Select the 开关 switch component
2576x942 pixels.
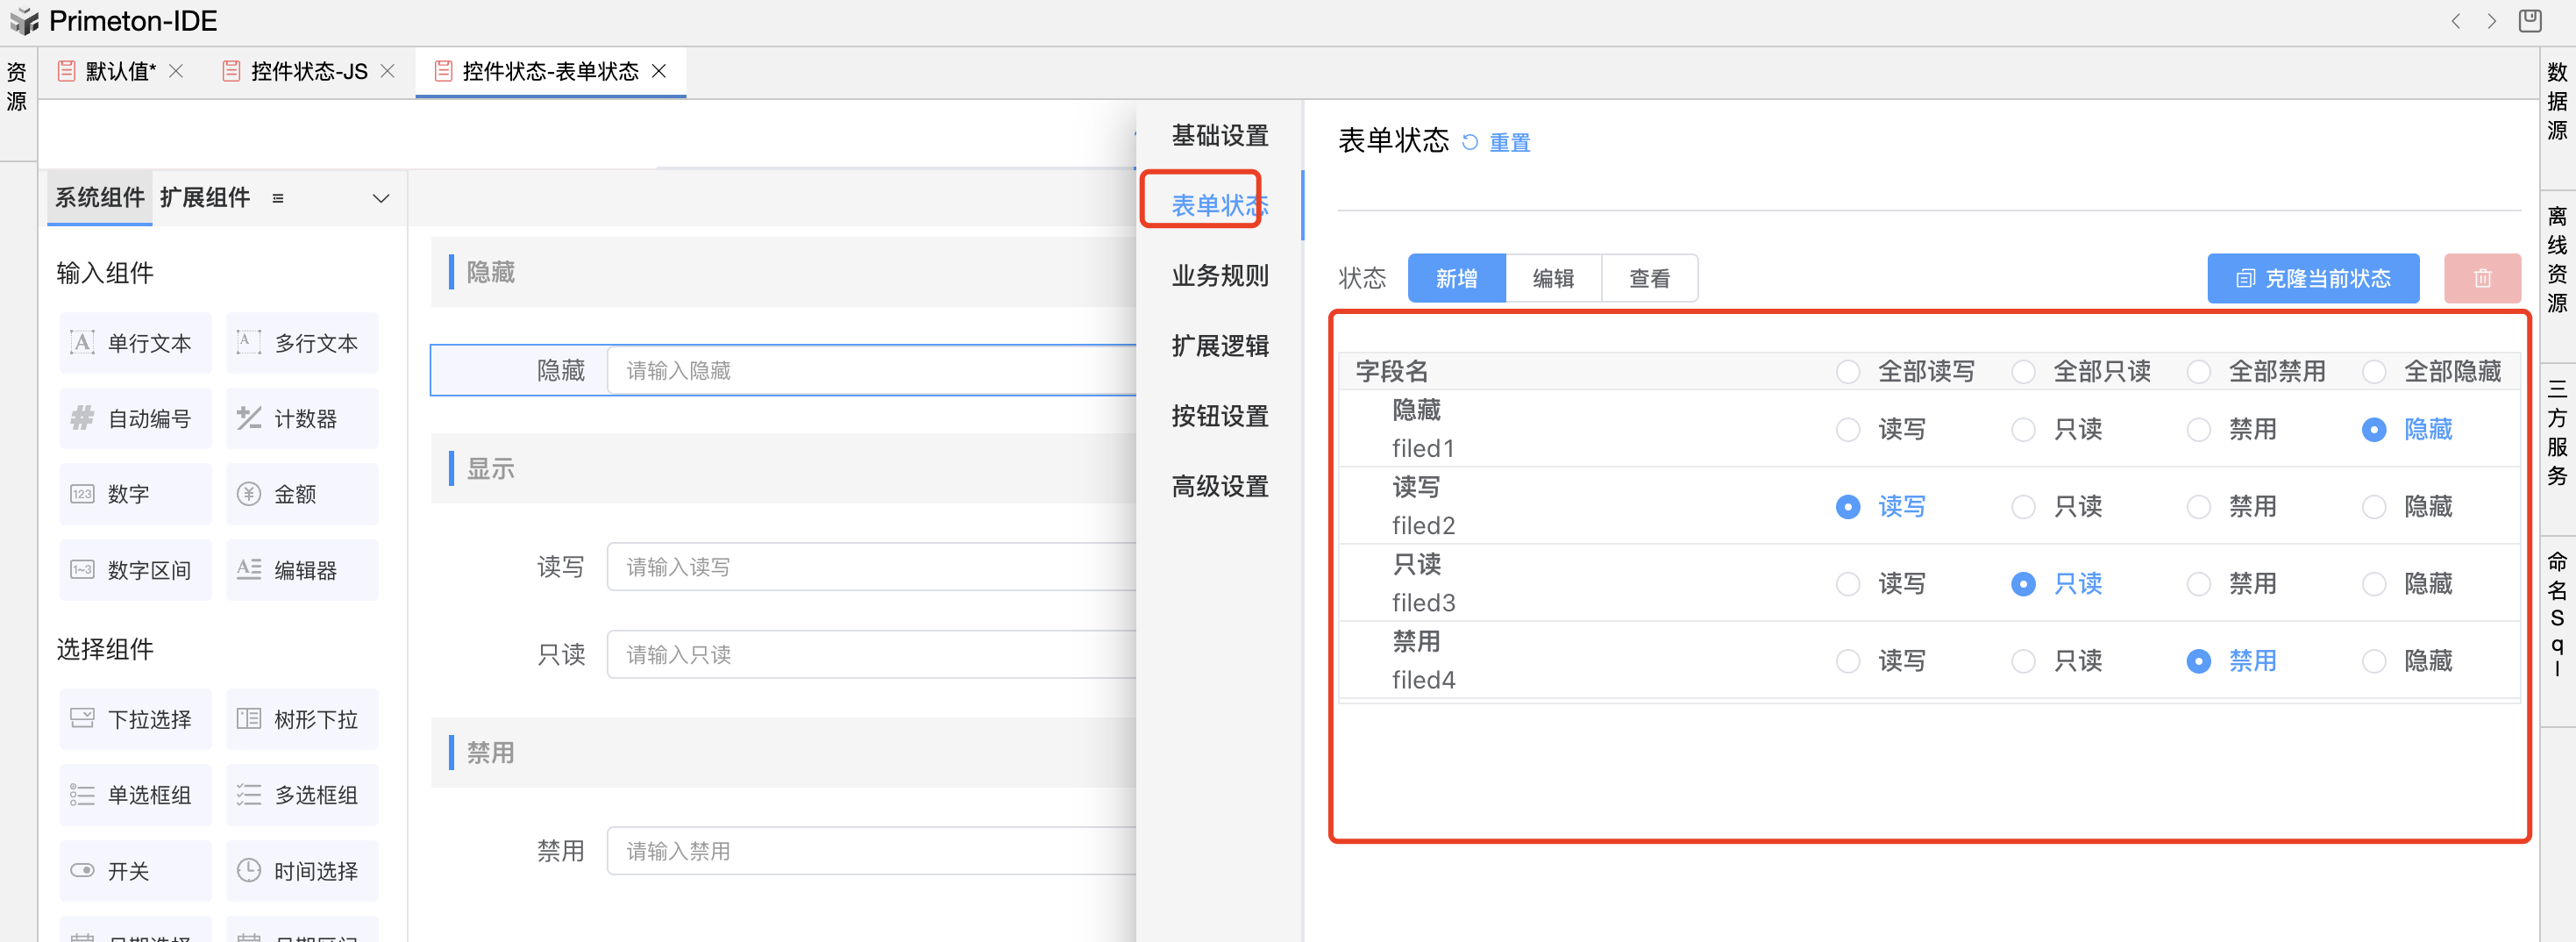[x=135, y=870]
